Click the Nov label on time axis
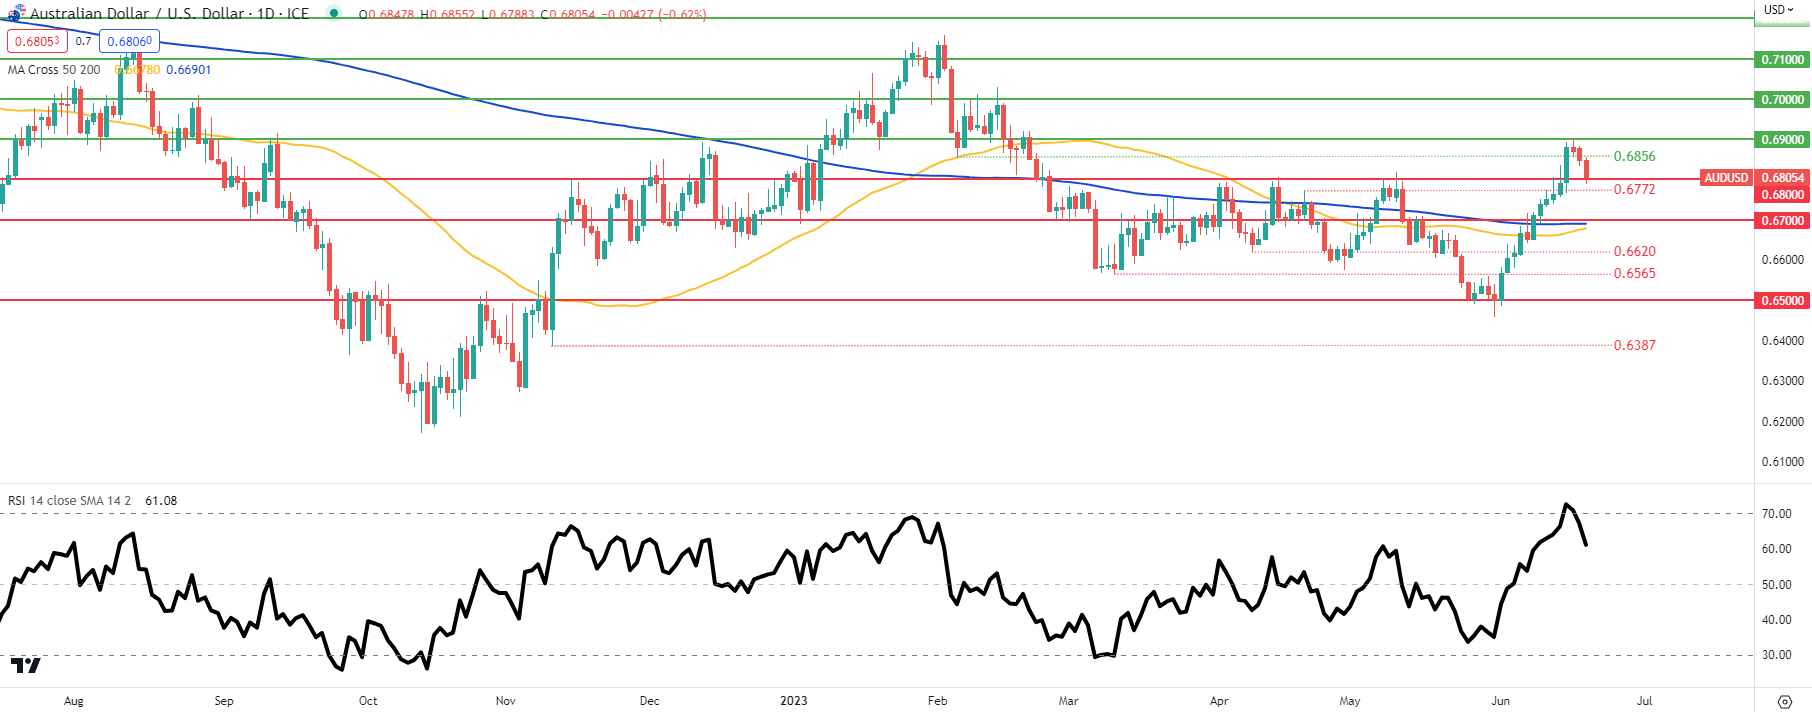 point(506,701)
